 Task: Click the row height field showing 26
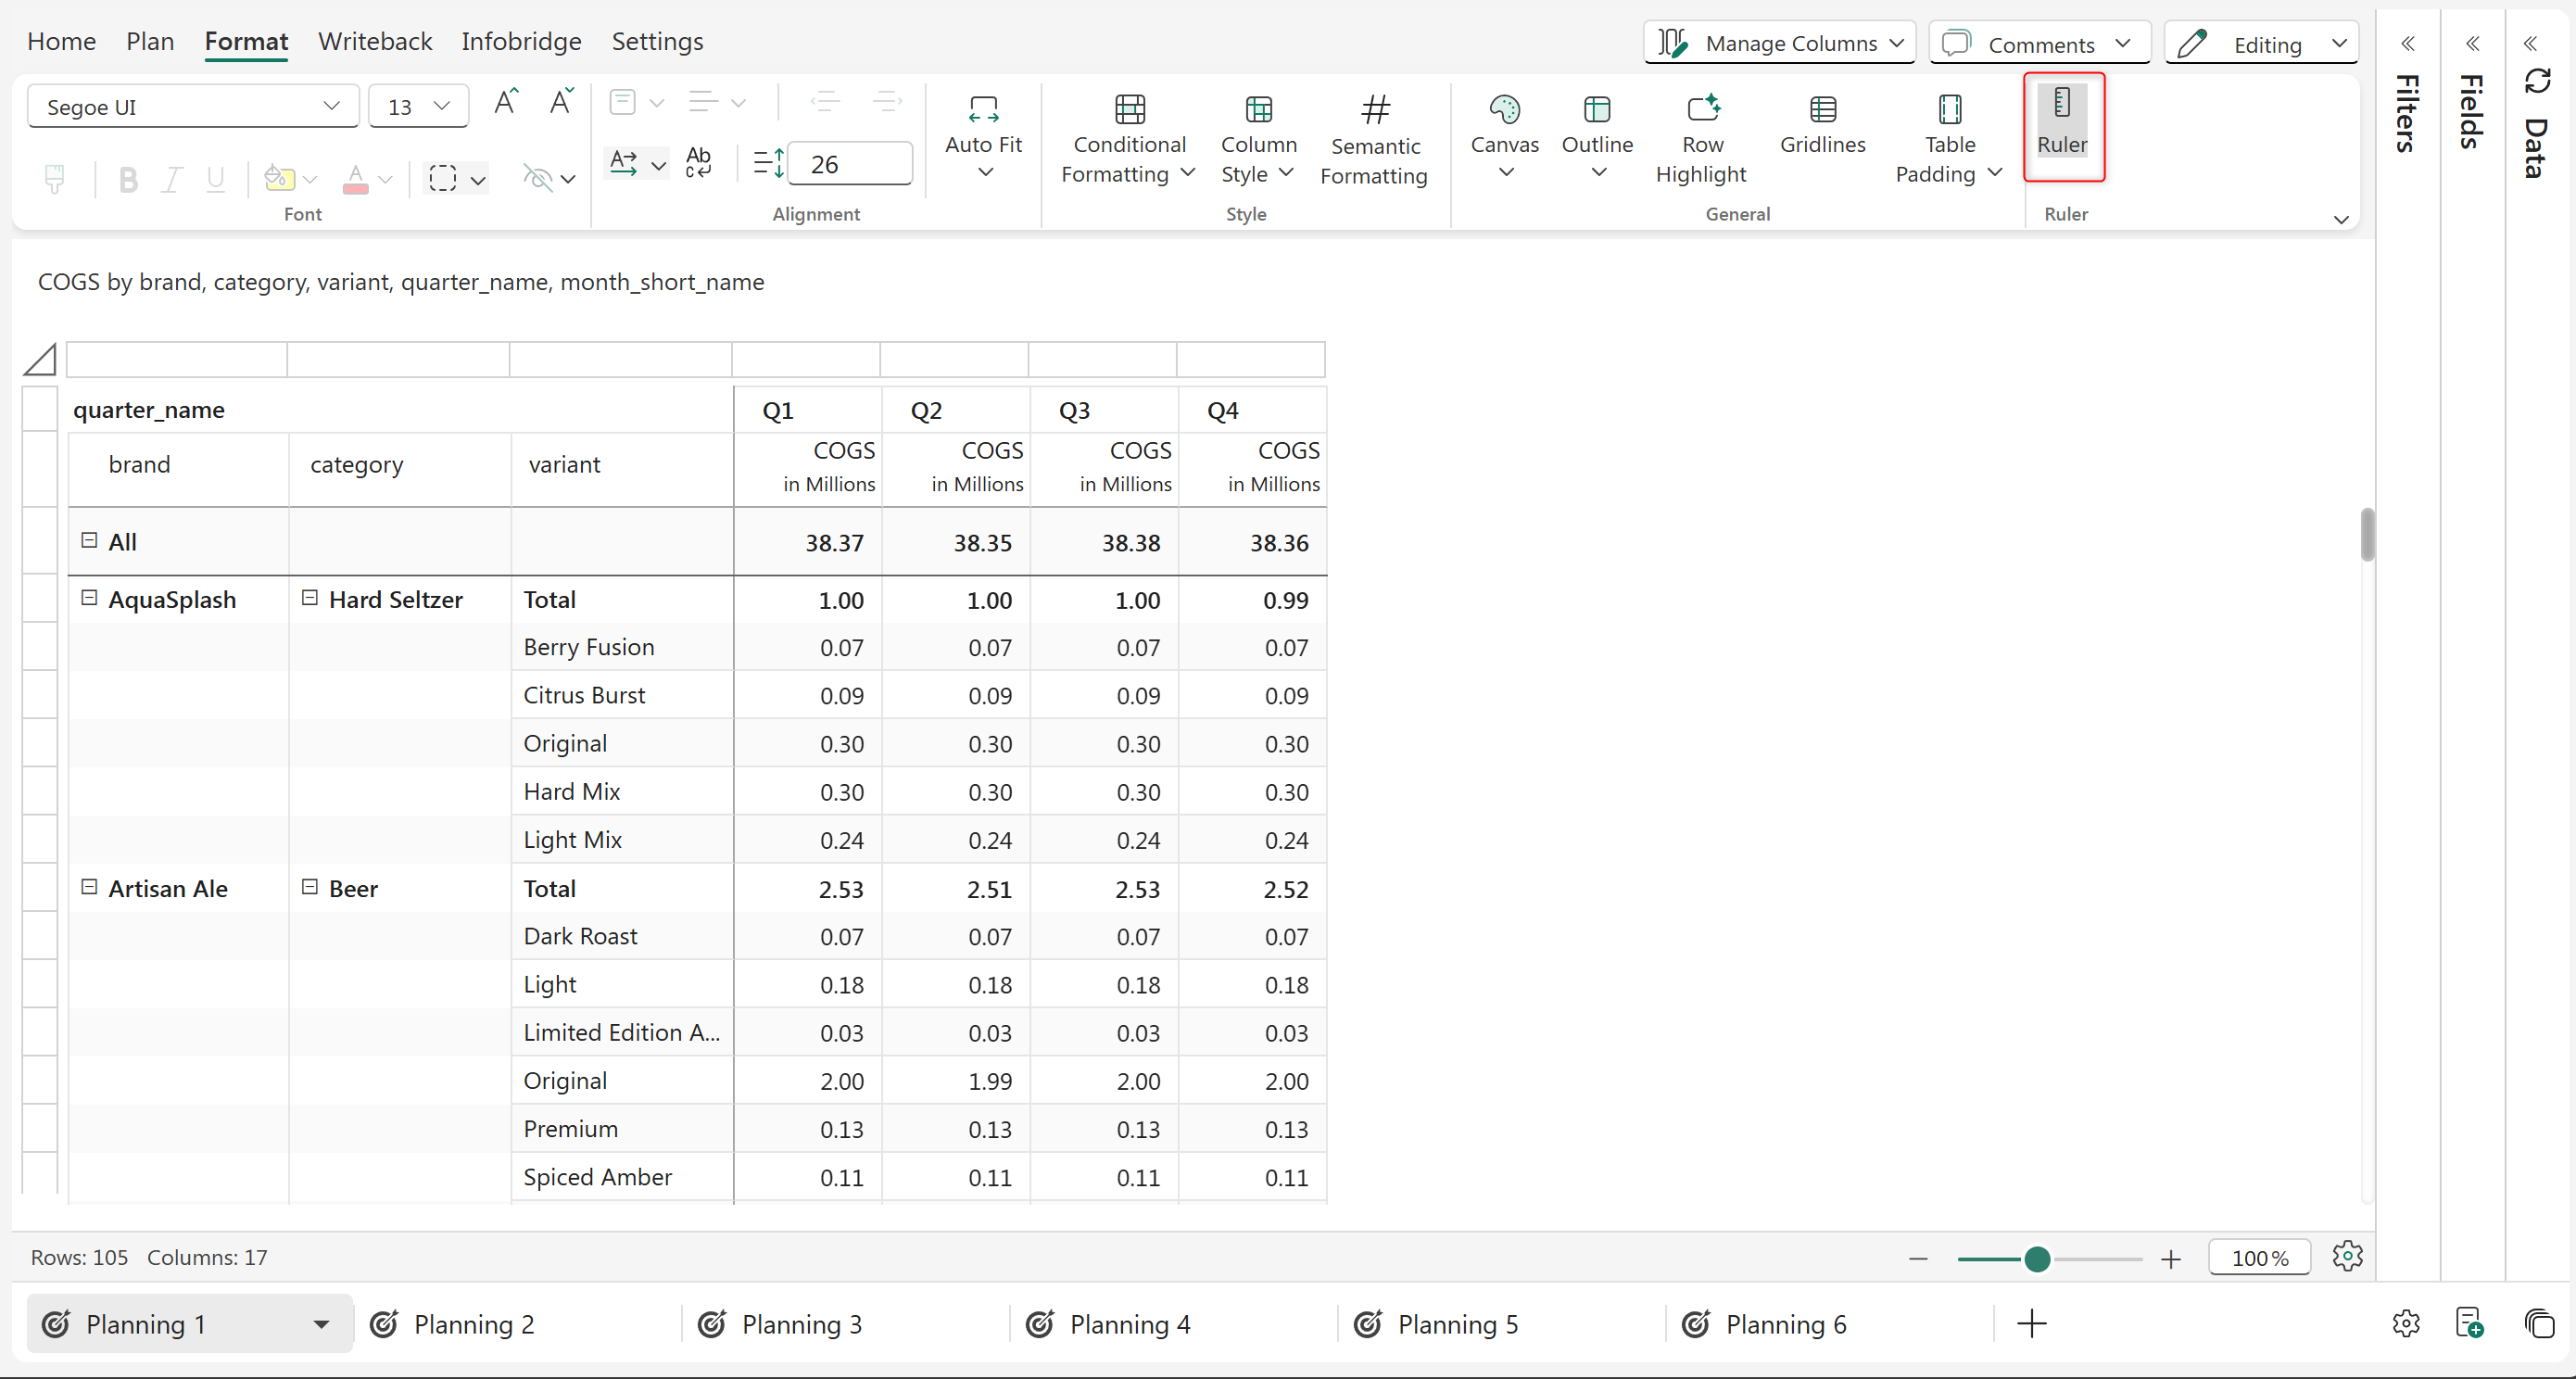(x=849, y=164)
